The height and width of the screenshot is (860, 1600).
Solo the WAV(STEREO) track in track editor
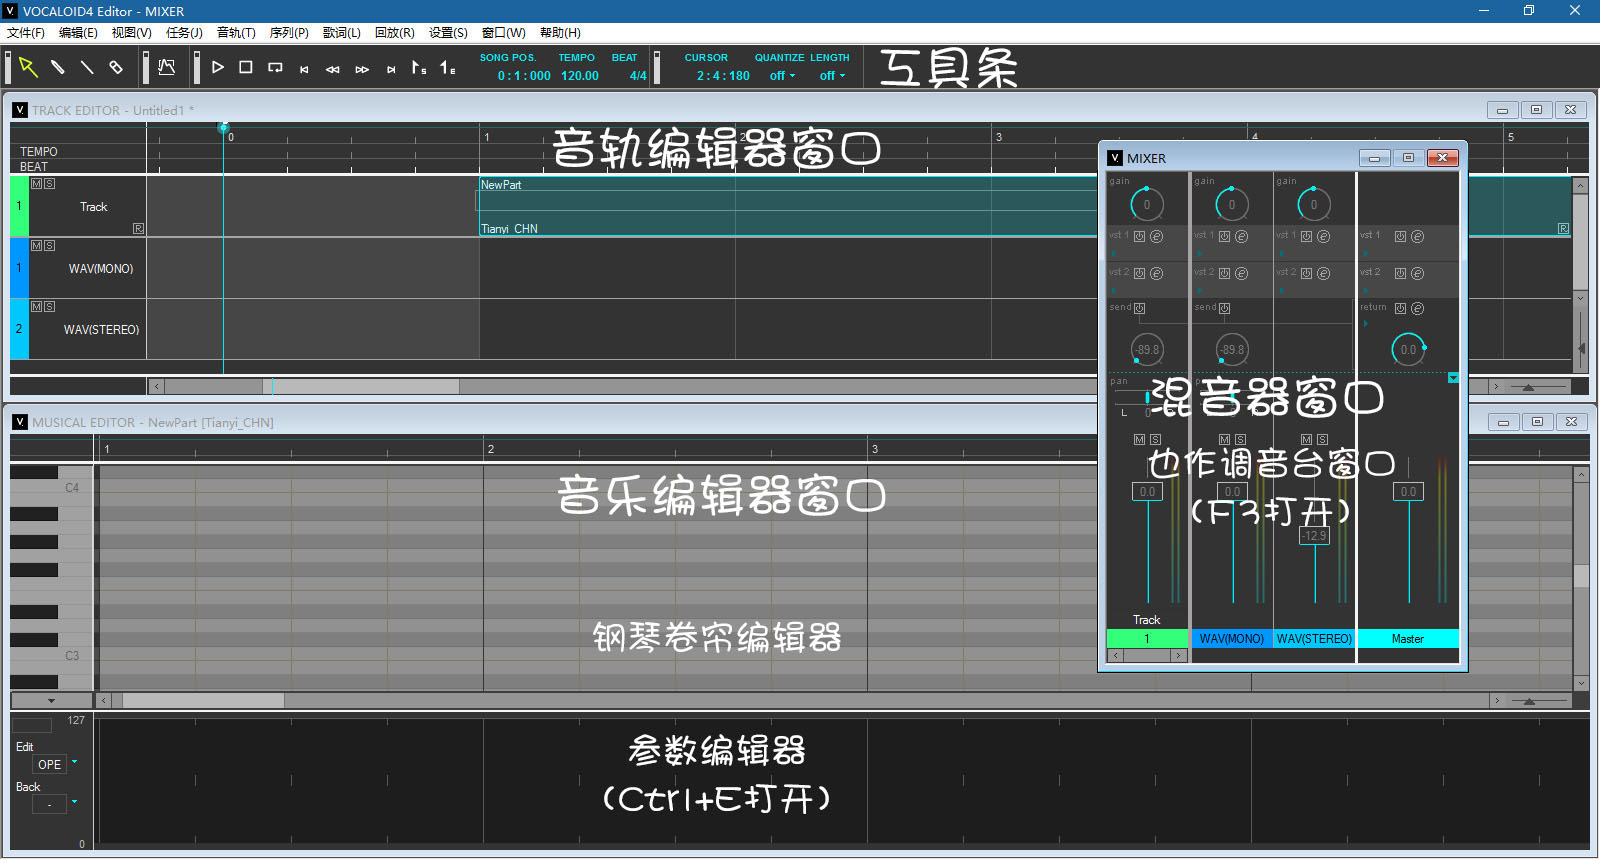click(x=49, y=307)
